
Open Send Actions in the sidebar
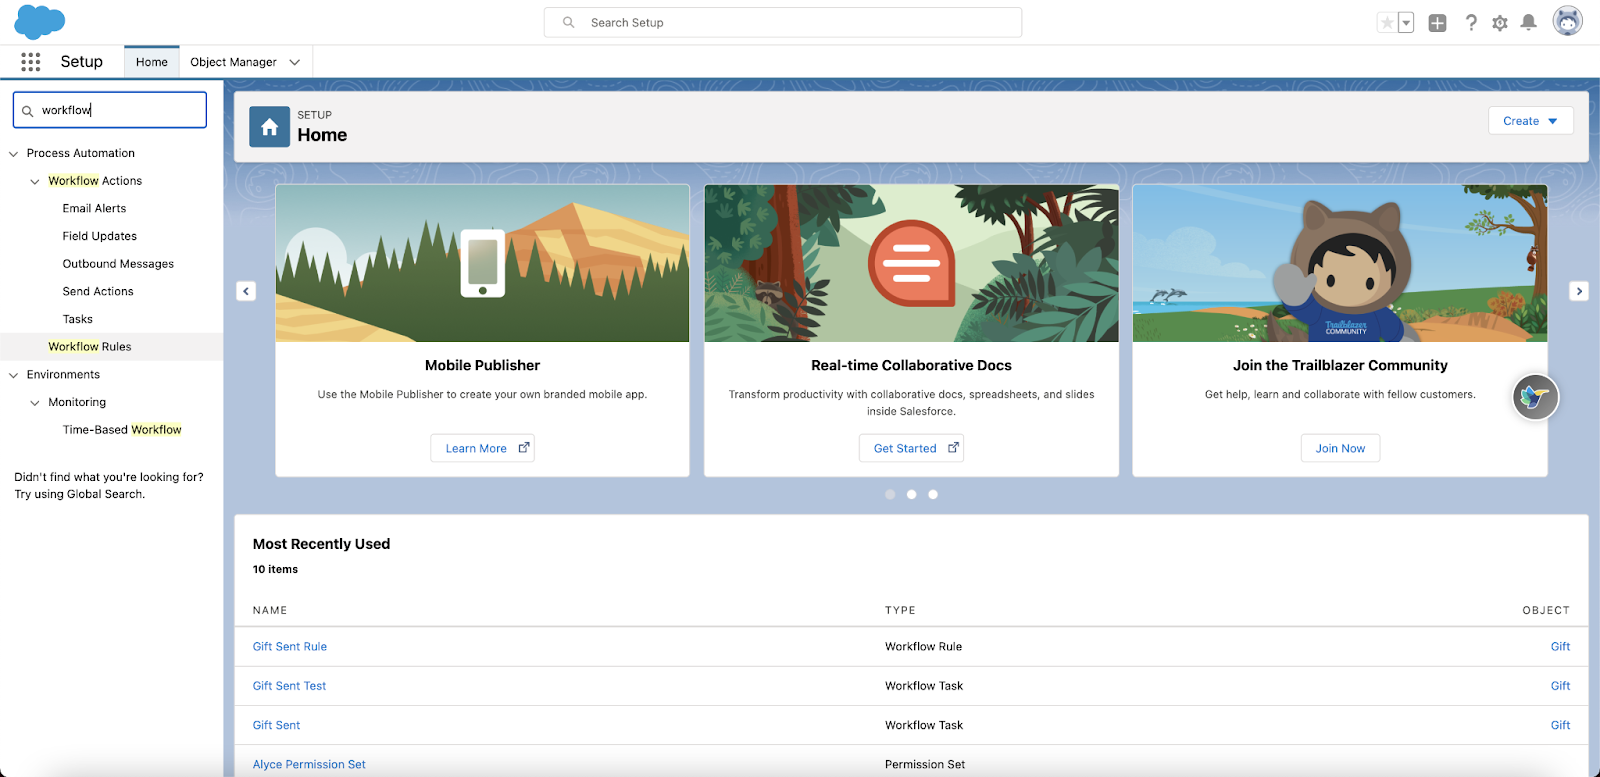coord(98,292)
